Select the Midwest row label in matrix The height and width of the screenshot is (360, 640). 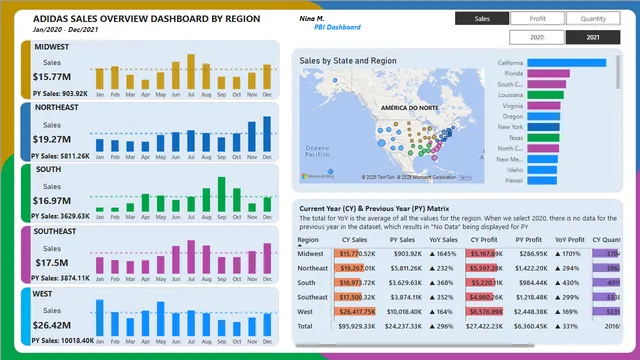[x=310, y=253]
